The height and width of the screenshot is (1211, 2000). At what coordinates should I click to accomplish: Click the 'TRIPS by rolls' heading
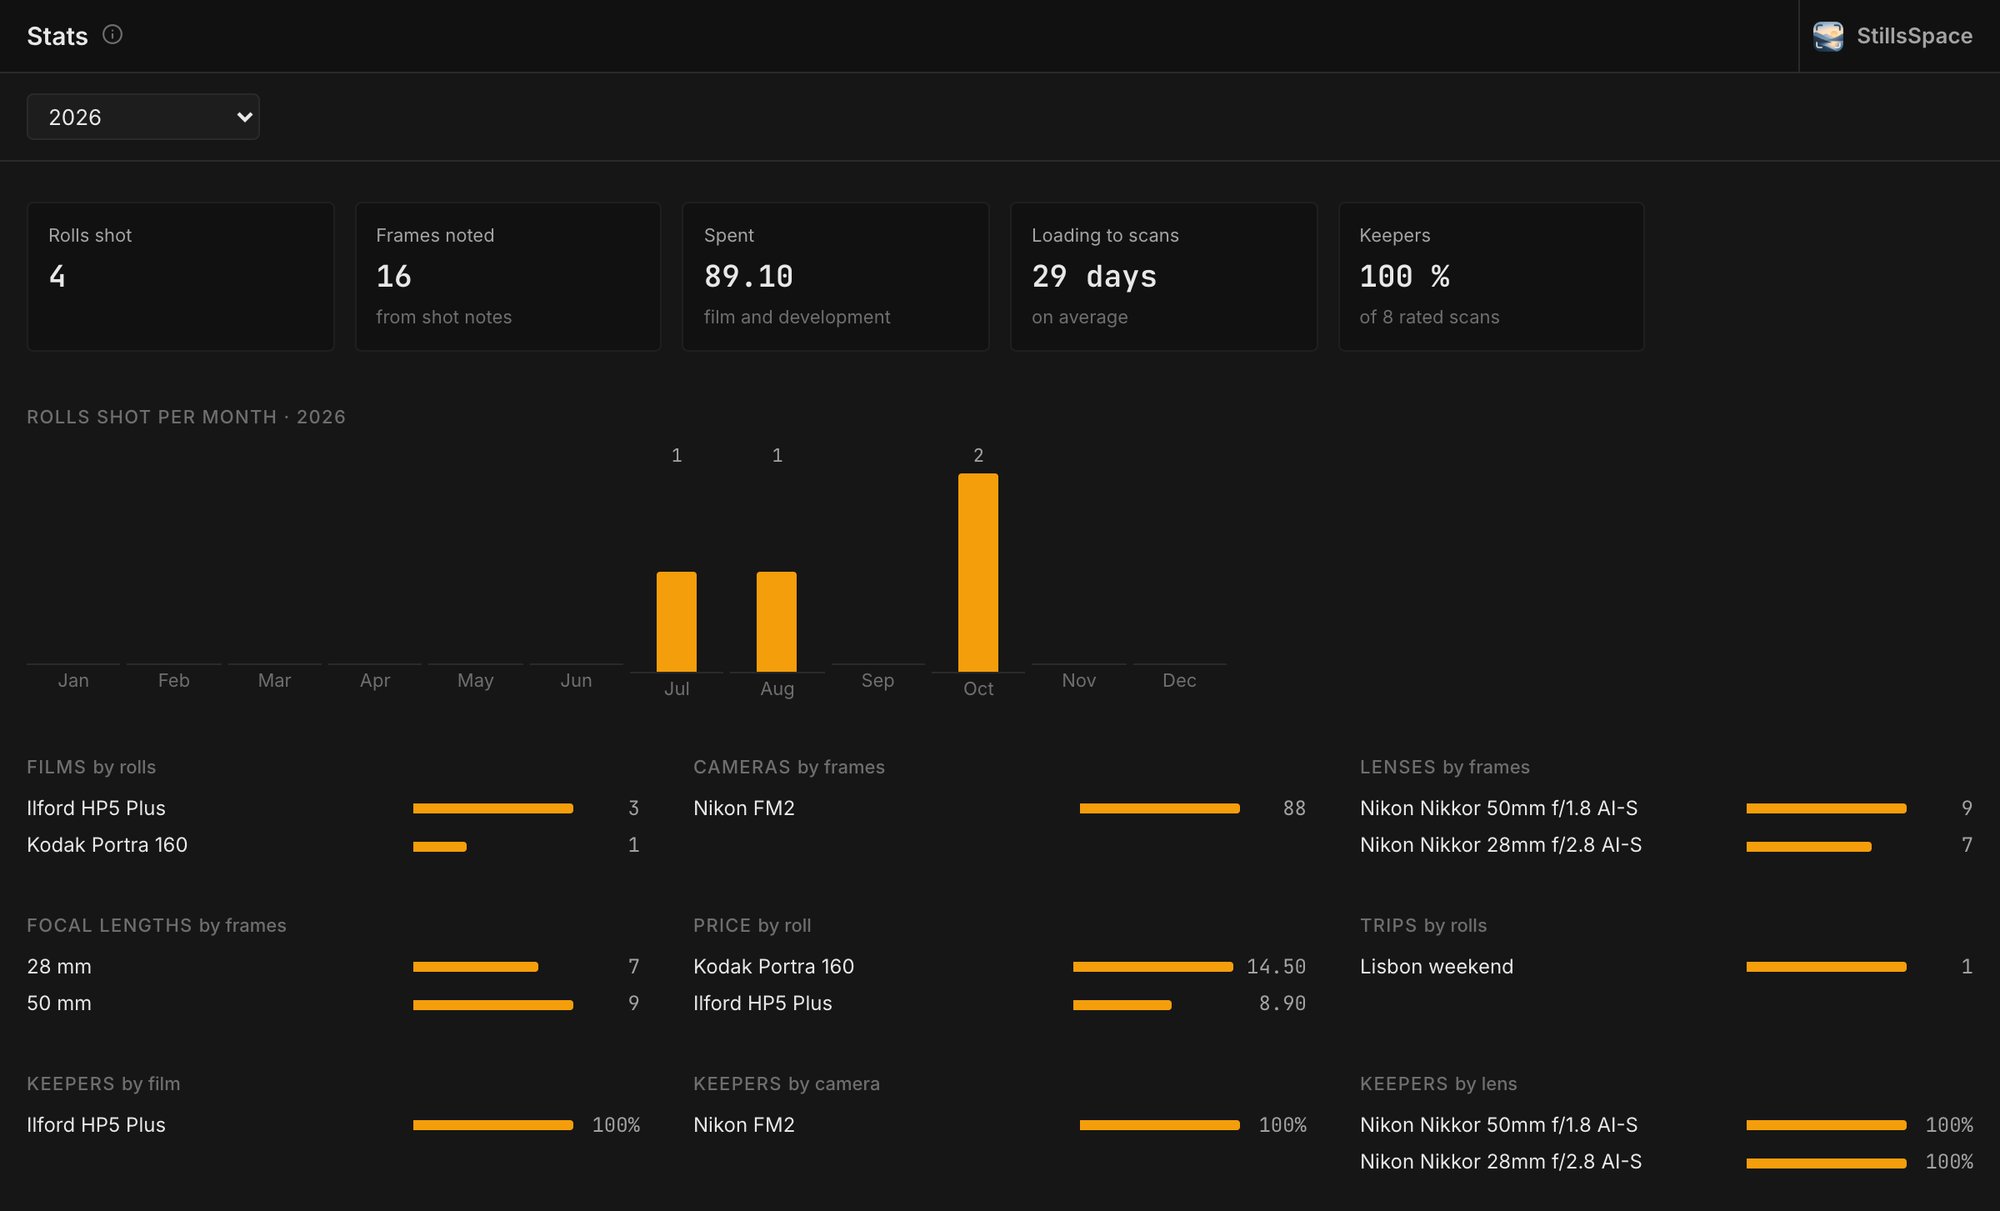tap(1423, 925)
